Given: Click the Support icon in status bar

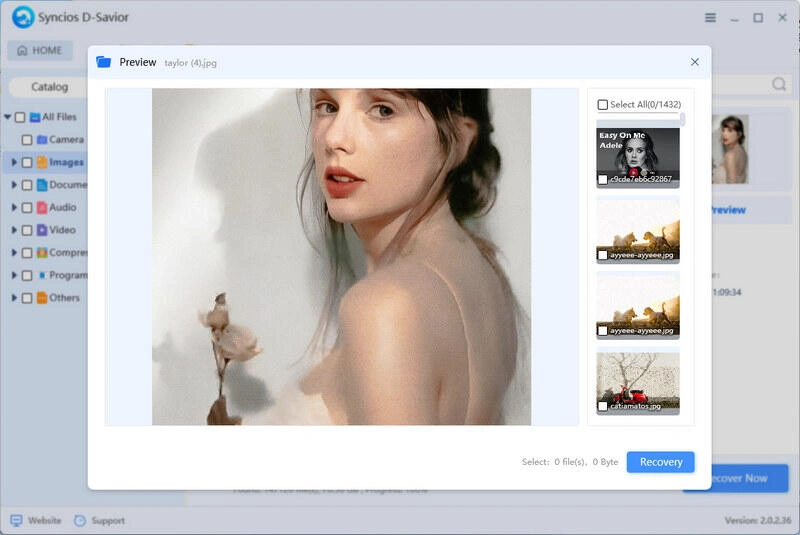Looking at the screenshot, I should click(82, 521).
